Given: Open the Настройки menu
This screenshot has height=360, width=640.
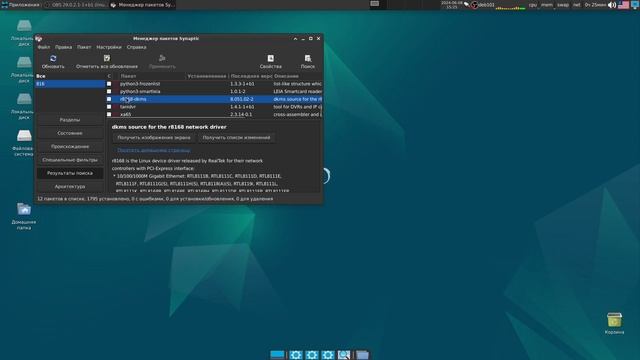Looking at the screenshot, I should pyautogui.click(x=109, y=47).
